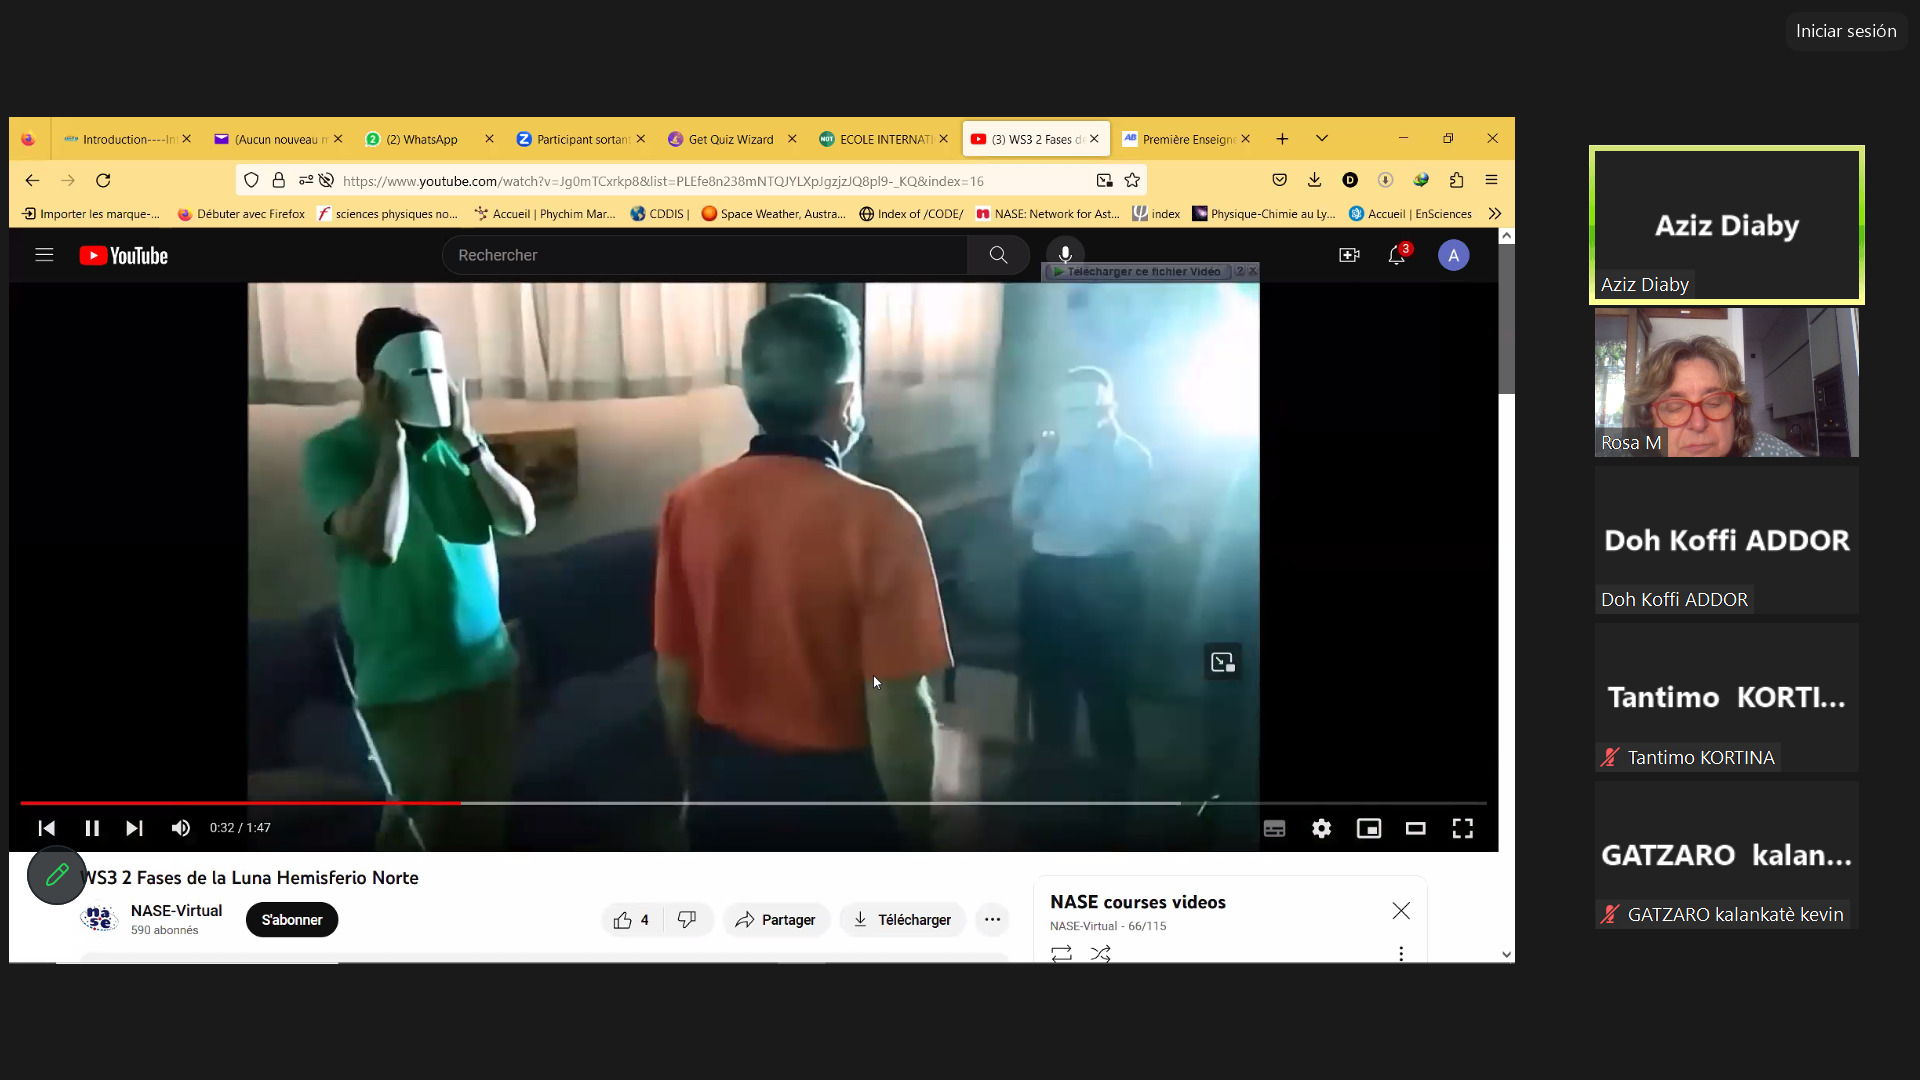Start voice search with the microphone icon
This screenshot has width=1920, height=1080.
tap(1066, 255)
